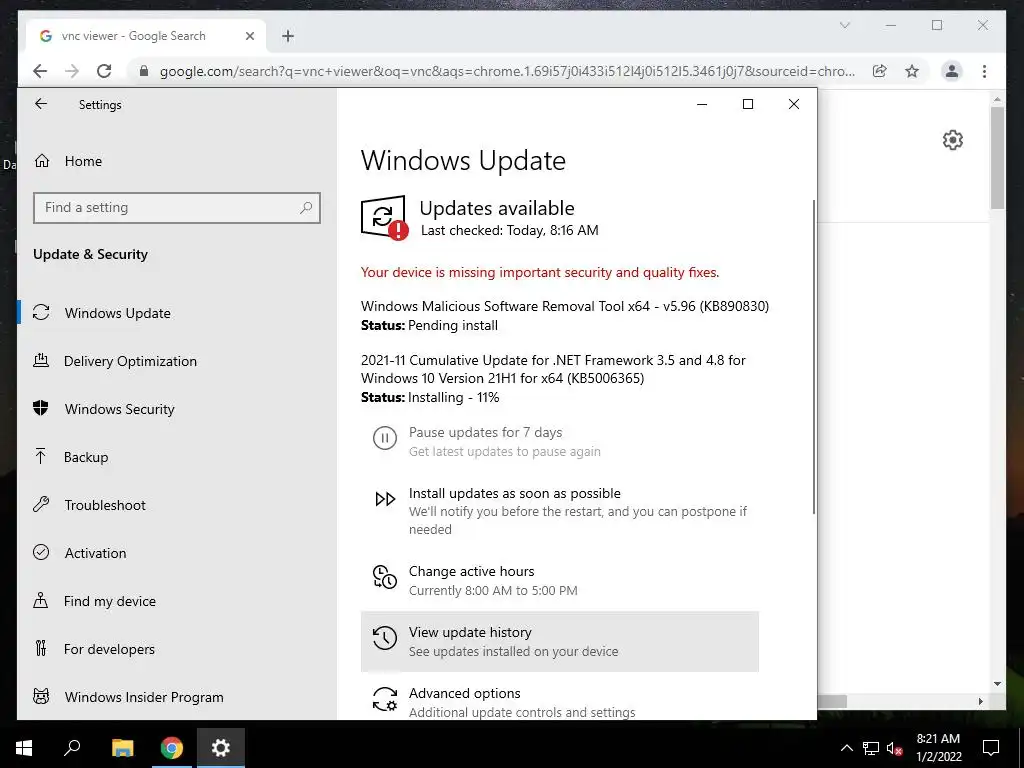Image resolution: width=1024 pixels, height=768 pixels.
Task: Click the Windows Update sync icon in sidebar
Action: 41,312
